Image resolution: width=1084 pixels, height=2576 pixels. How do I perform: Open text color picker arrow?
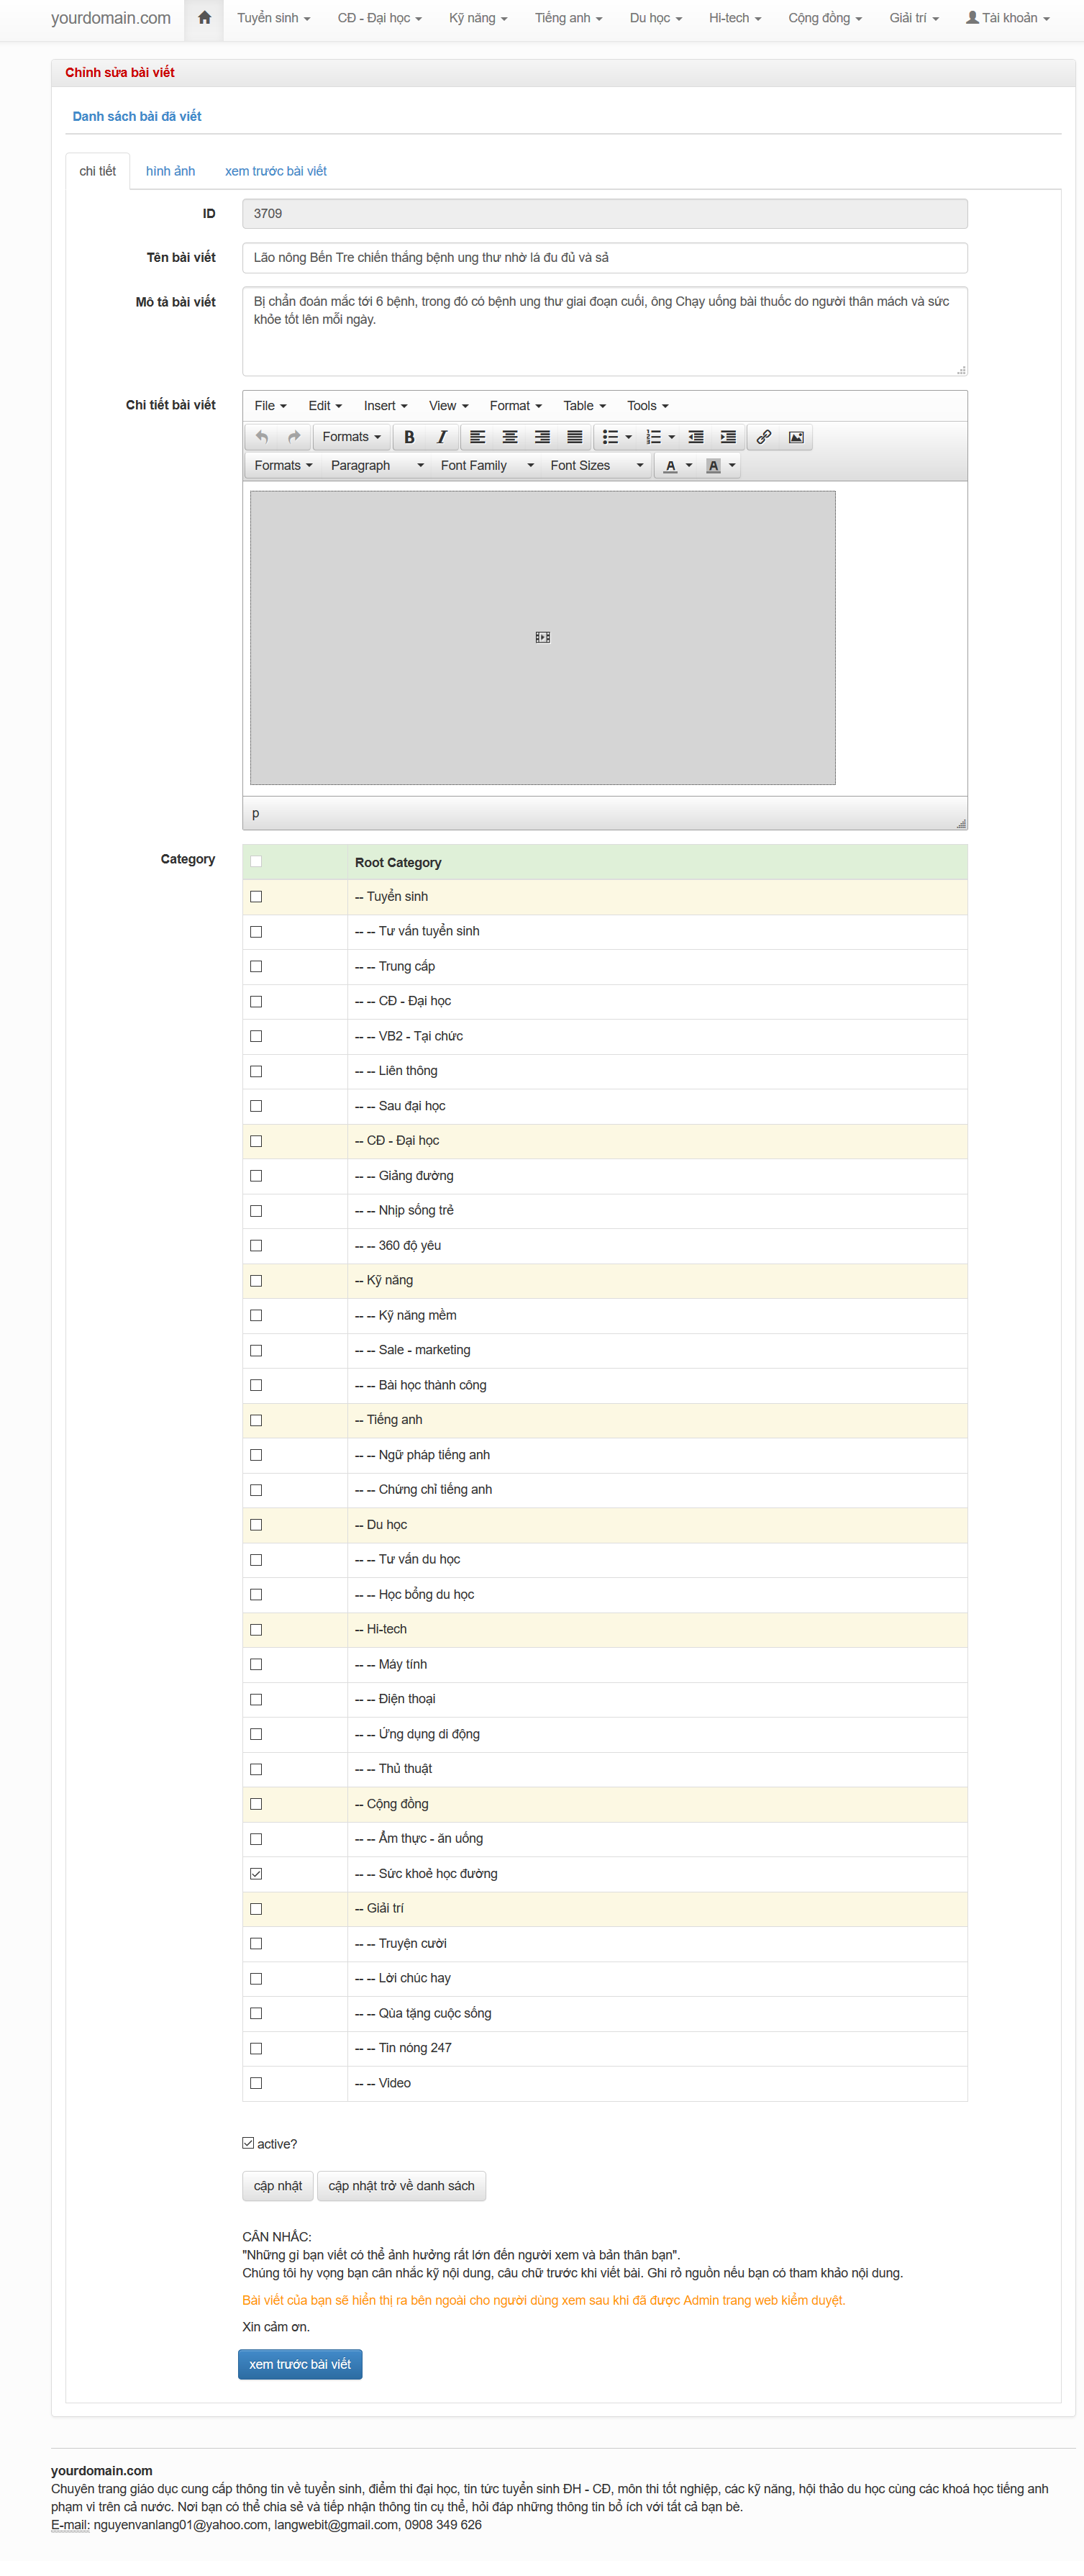689,466
